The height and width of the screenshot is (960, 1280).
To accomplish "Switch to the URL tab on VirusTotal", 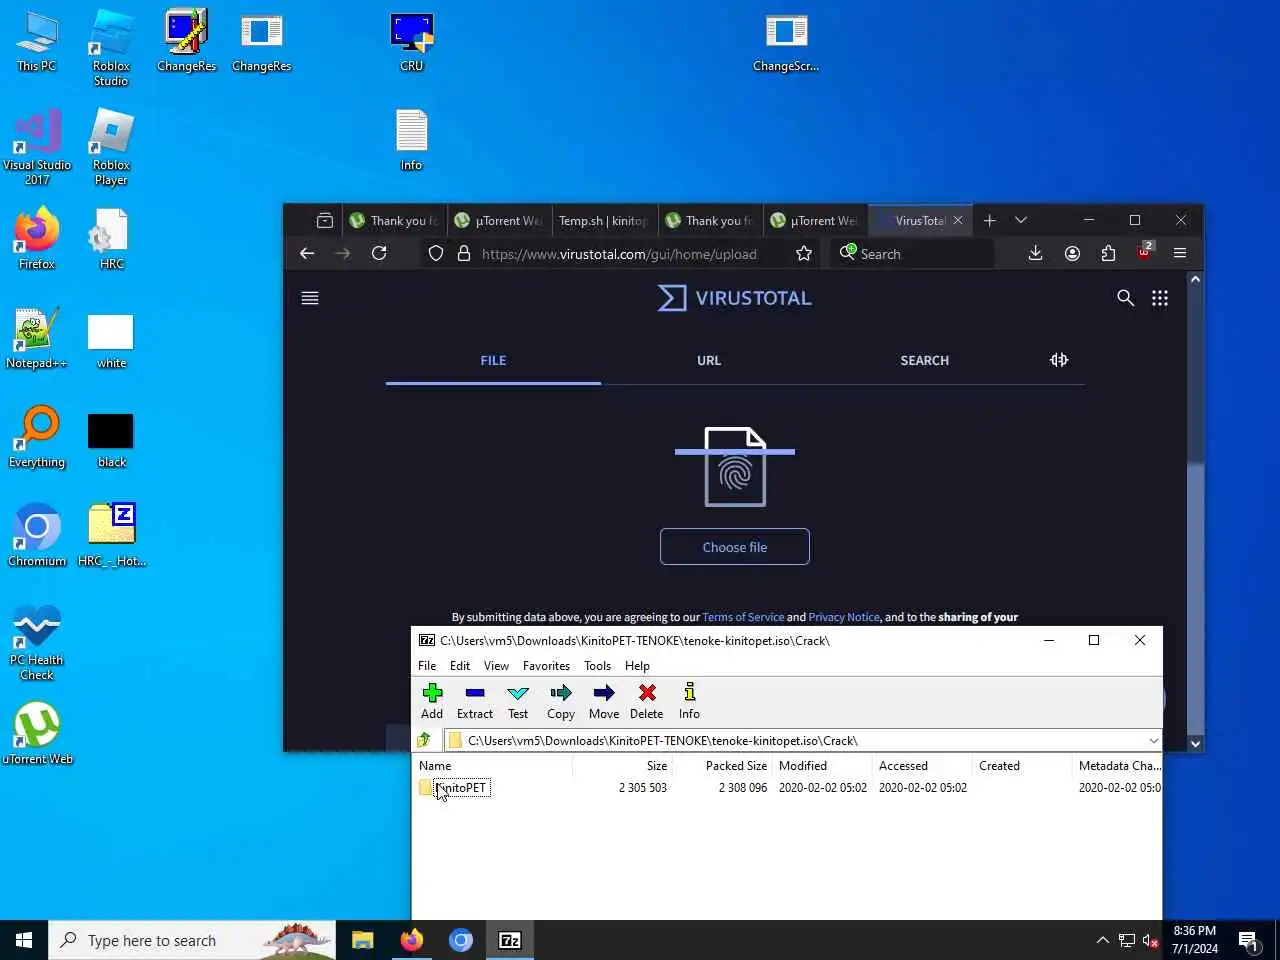I will tap(709, 361).
